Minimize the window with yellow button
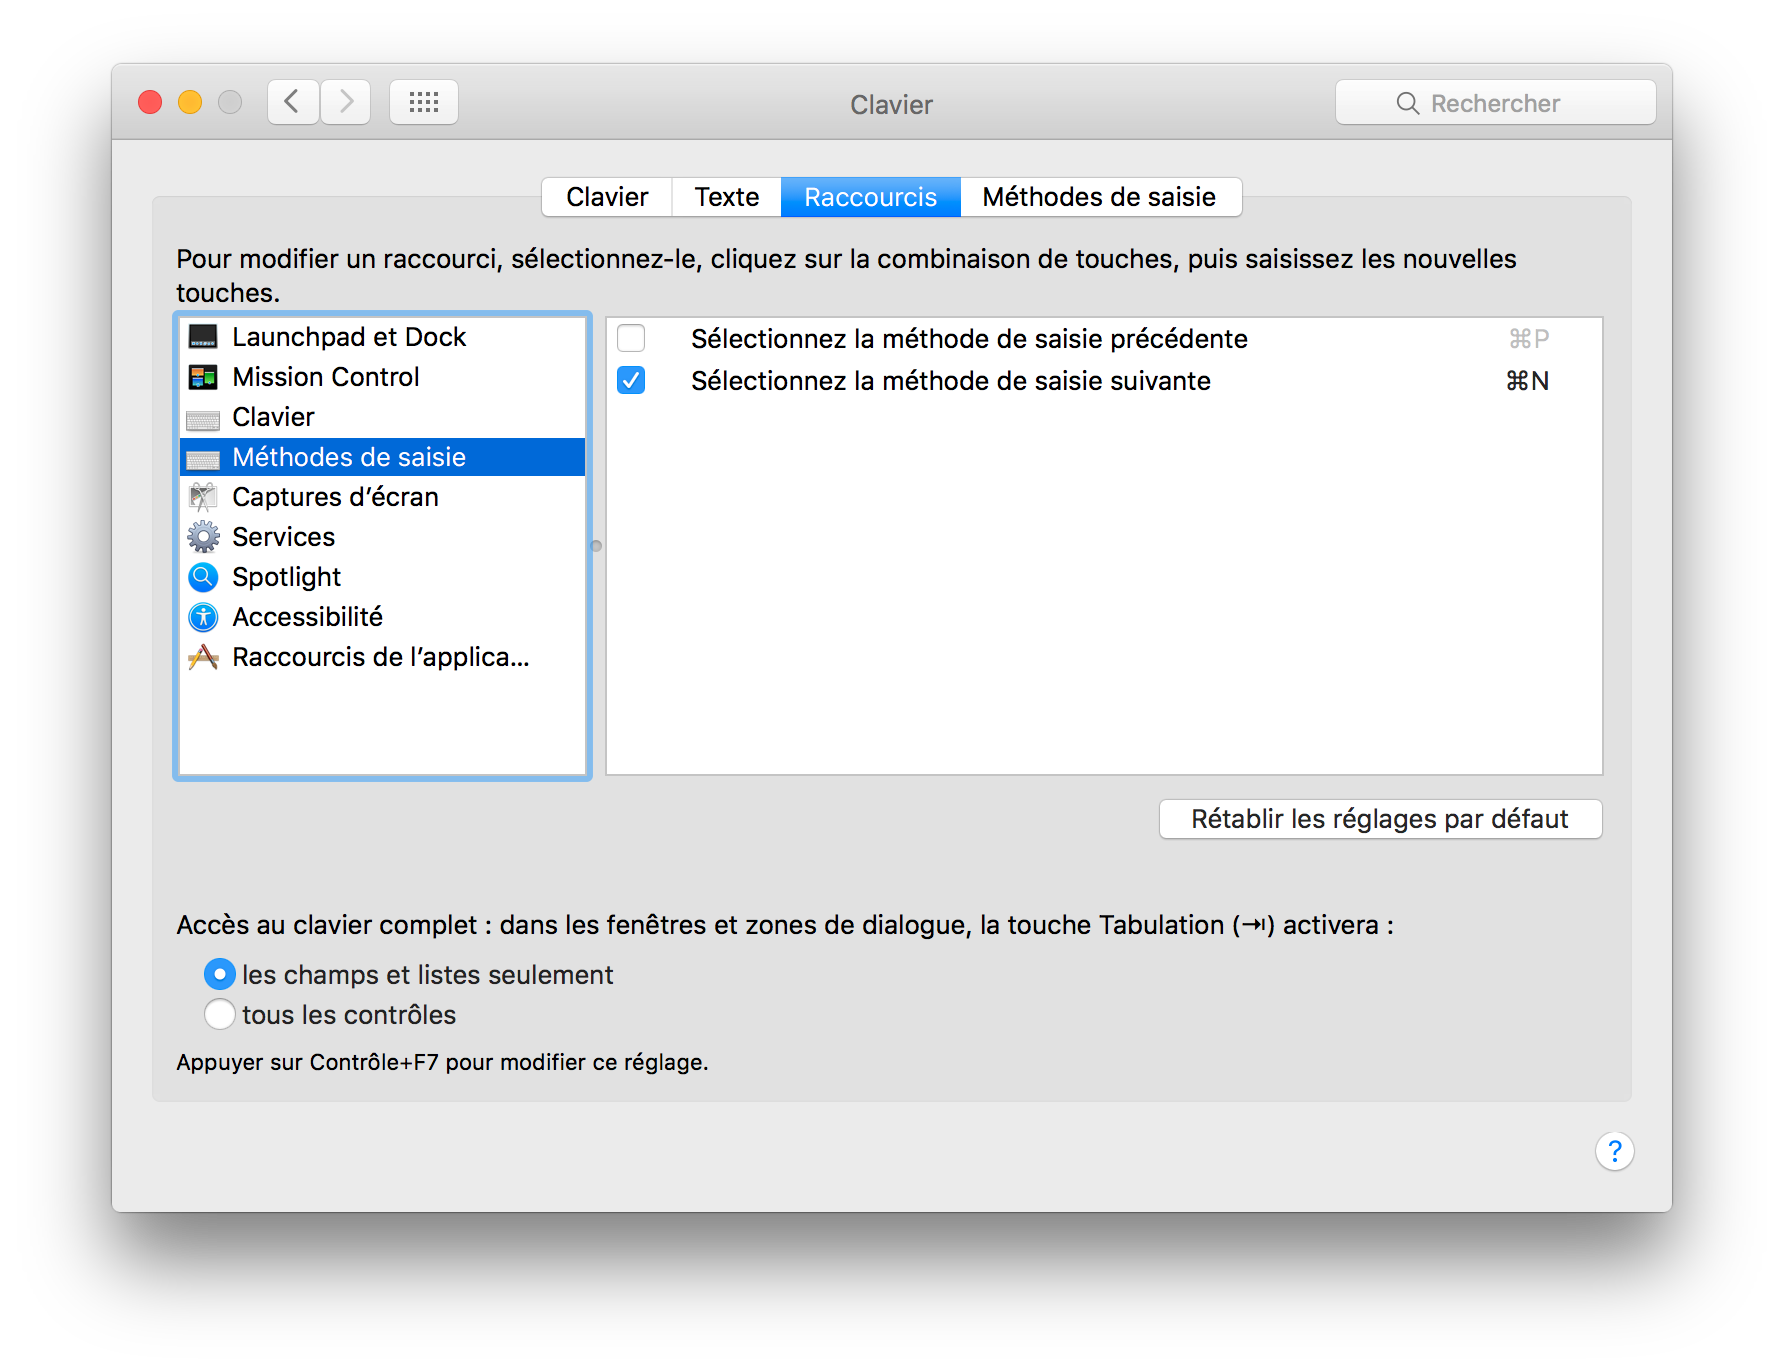1784x1372 pixels. [190, 102]
